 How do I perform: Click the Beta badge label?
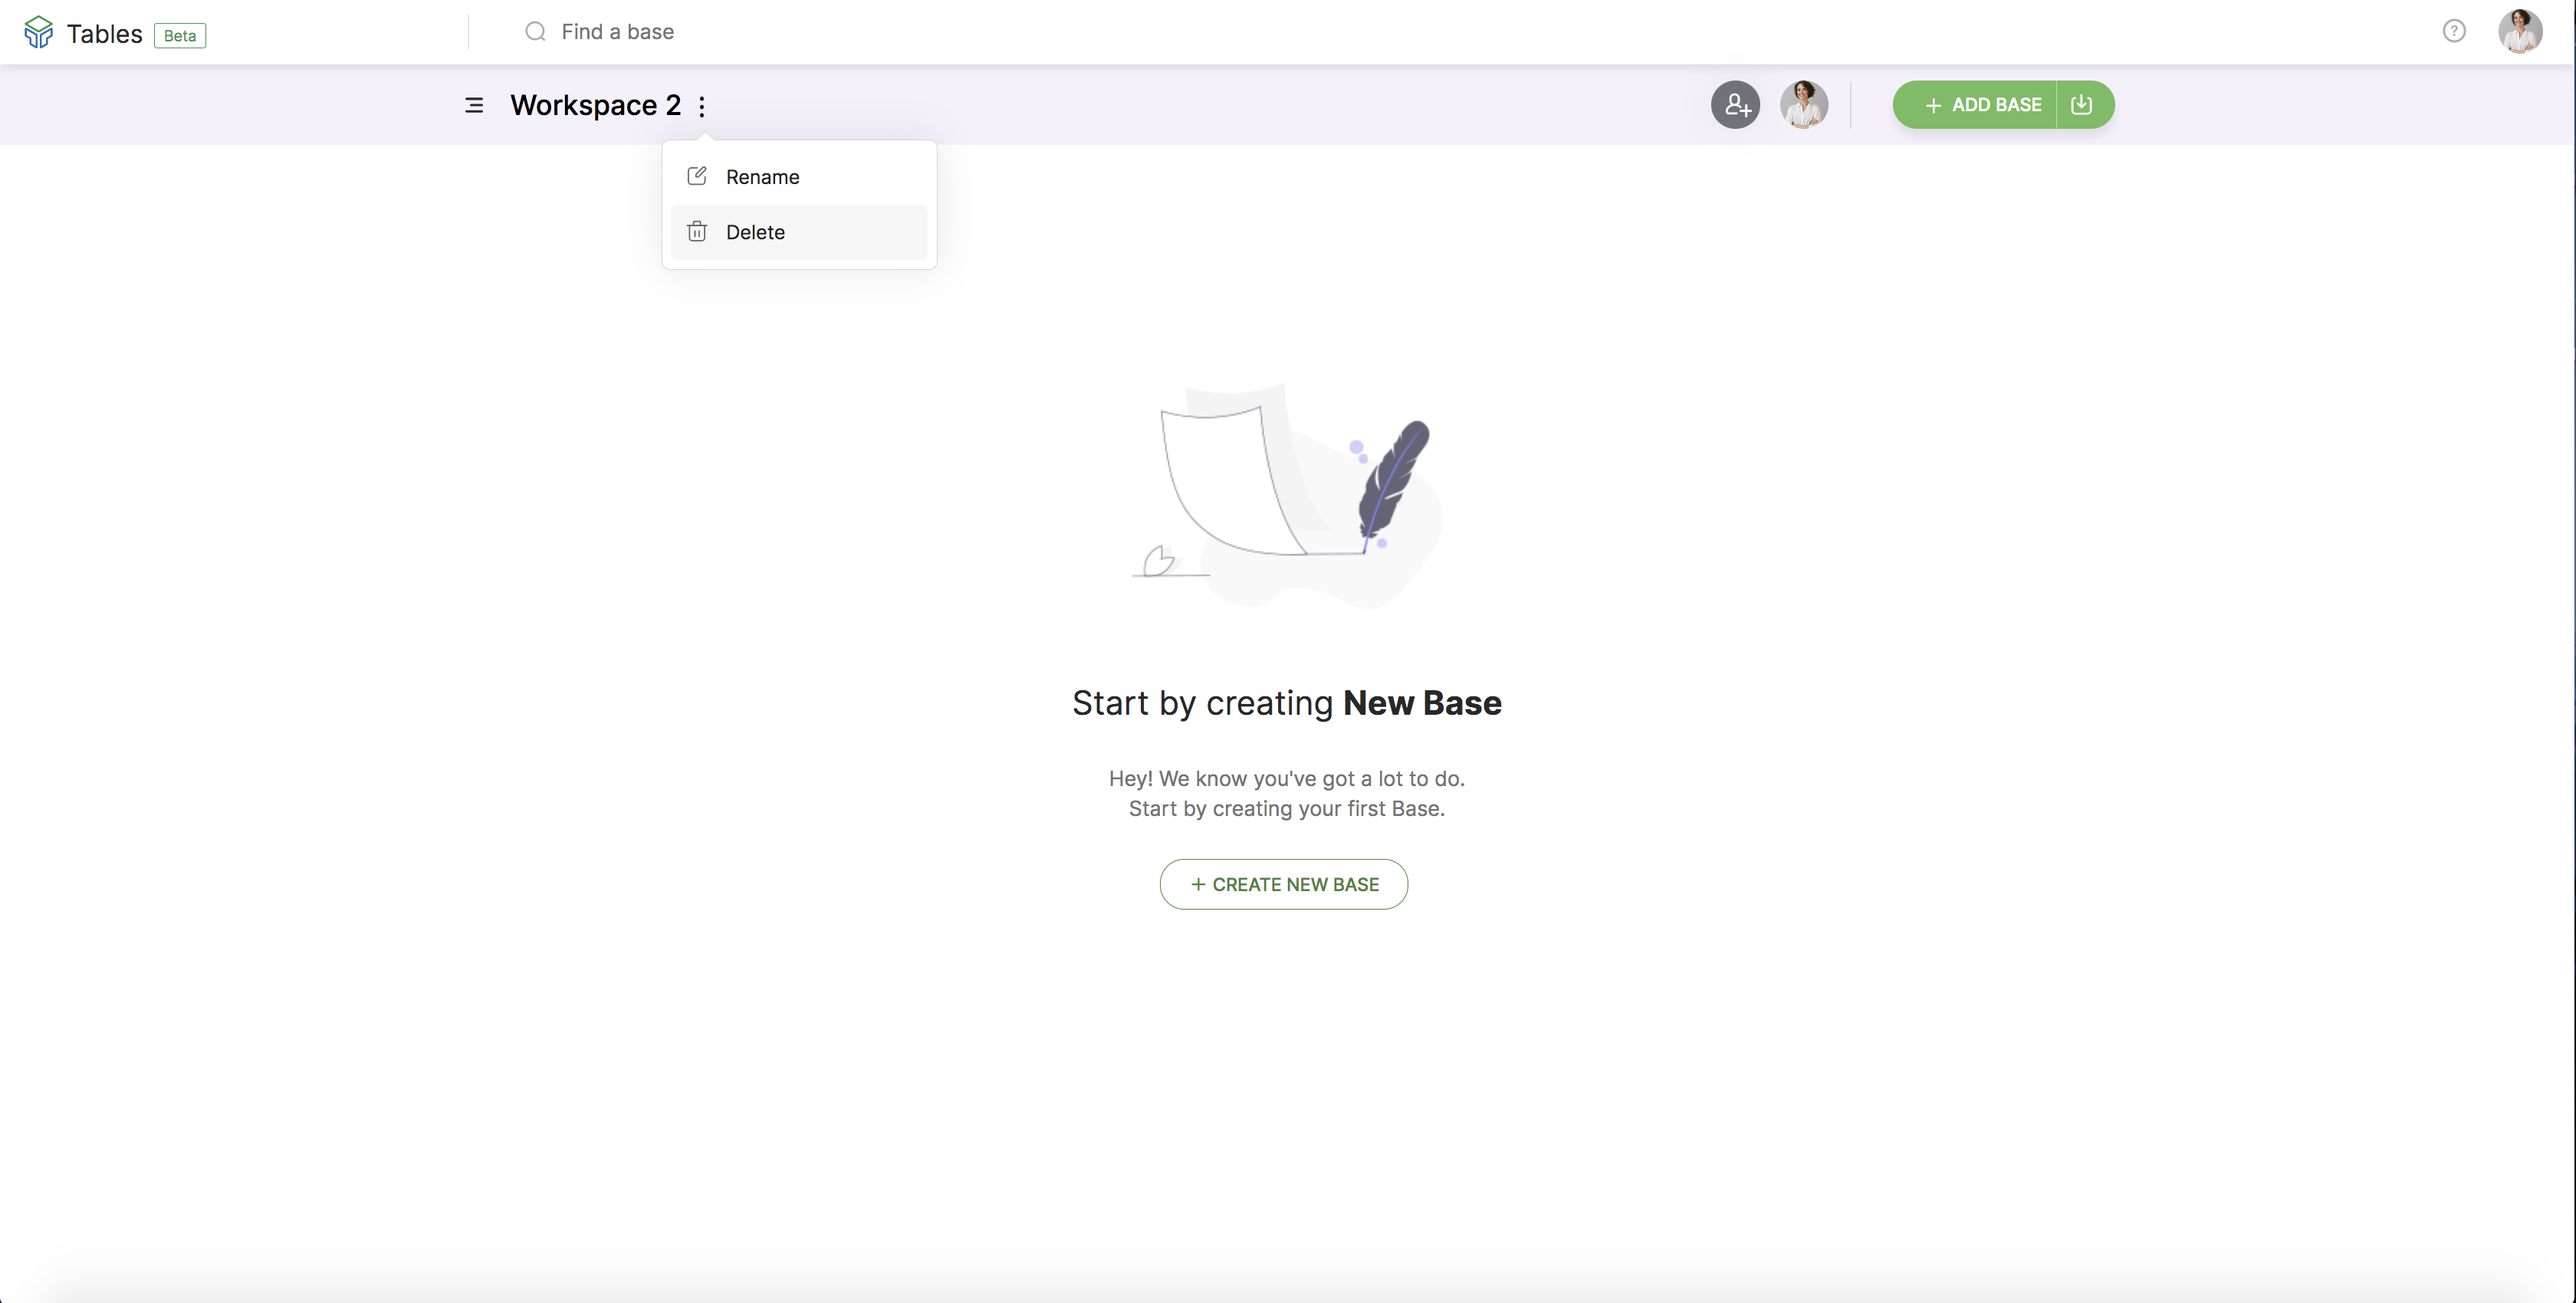pyautogui.click(x=180, y=36)
